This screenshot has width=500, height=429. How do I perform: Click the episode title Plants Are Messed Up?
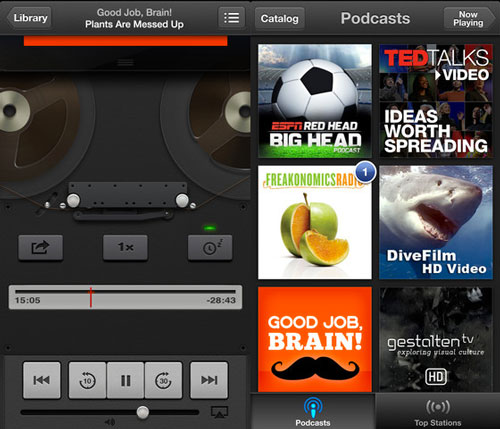pyautogui.click(x=134, y=24)
